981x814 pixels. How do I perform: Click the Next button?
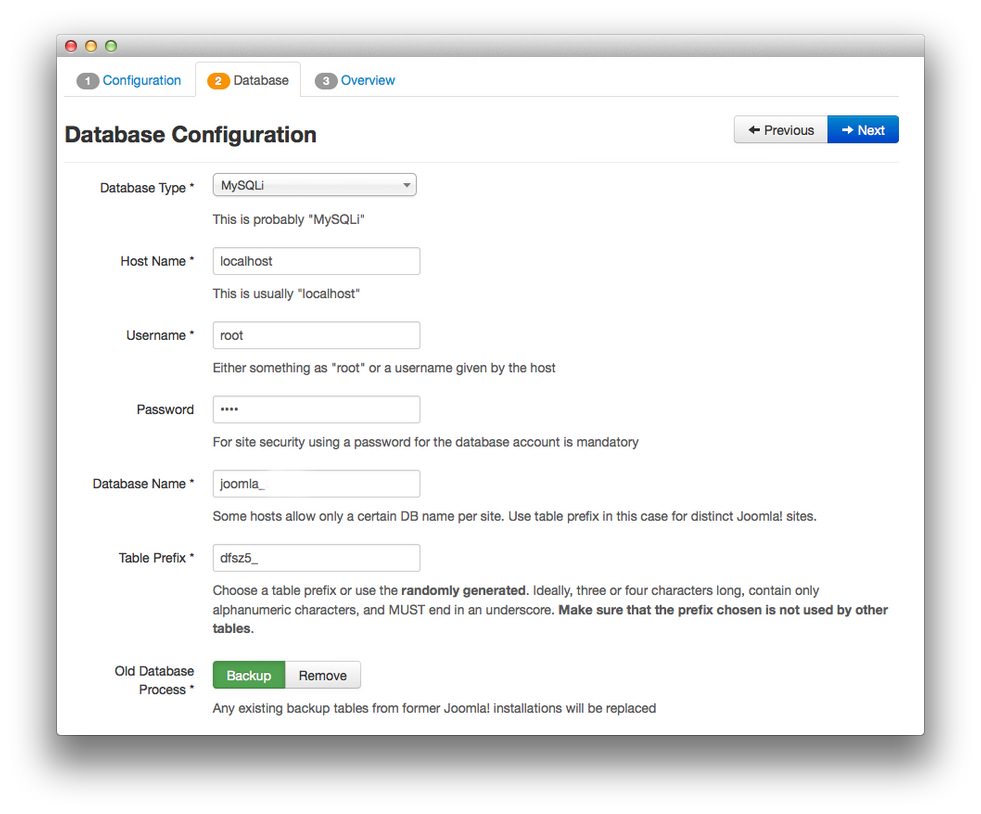coord(862,129)
